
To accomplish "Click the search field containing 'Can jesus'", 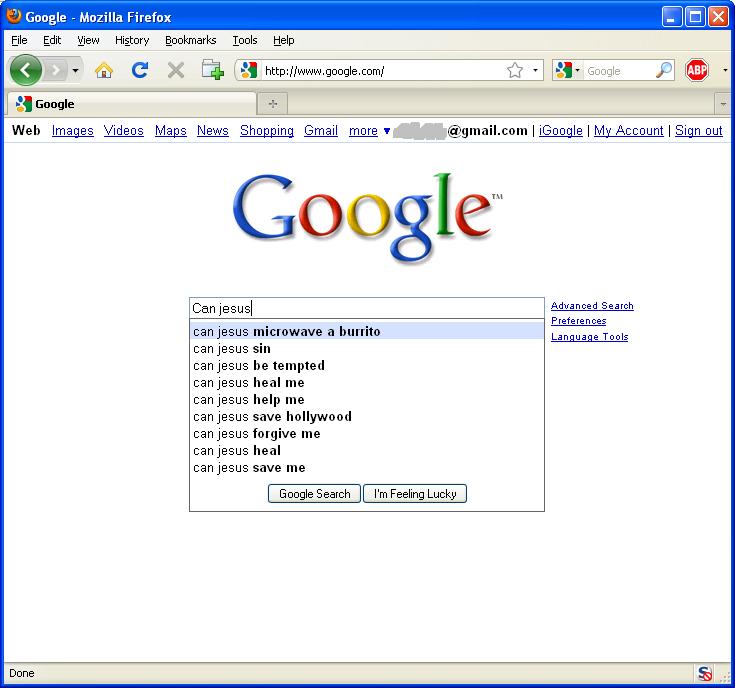I will point(367,308).
